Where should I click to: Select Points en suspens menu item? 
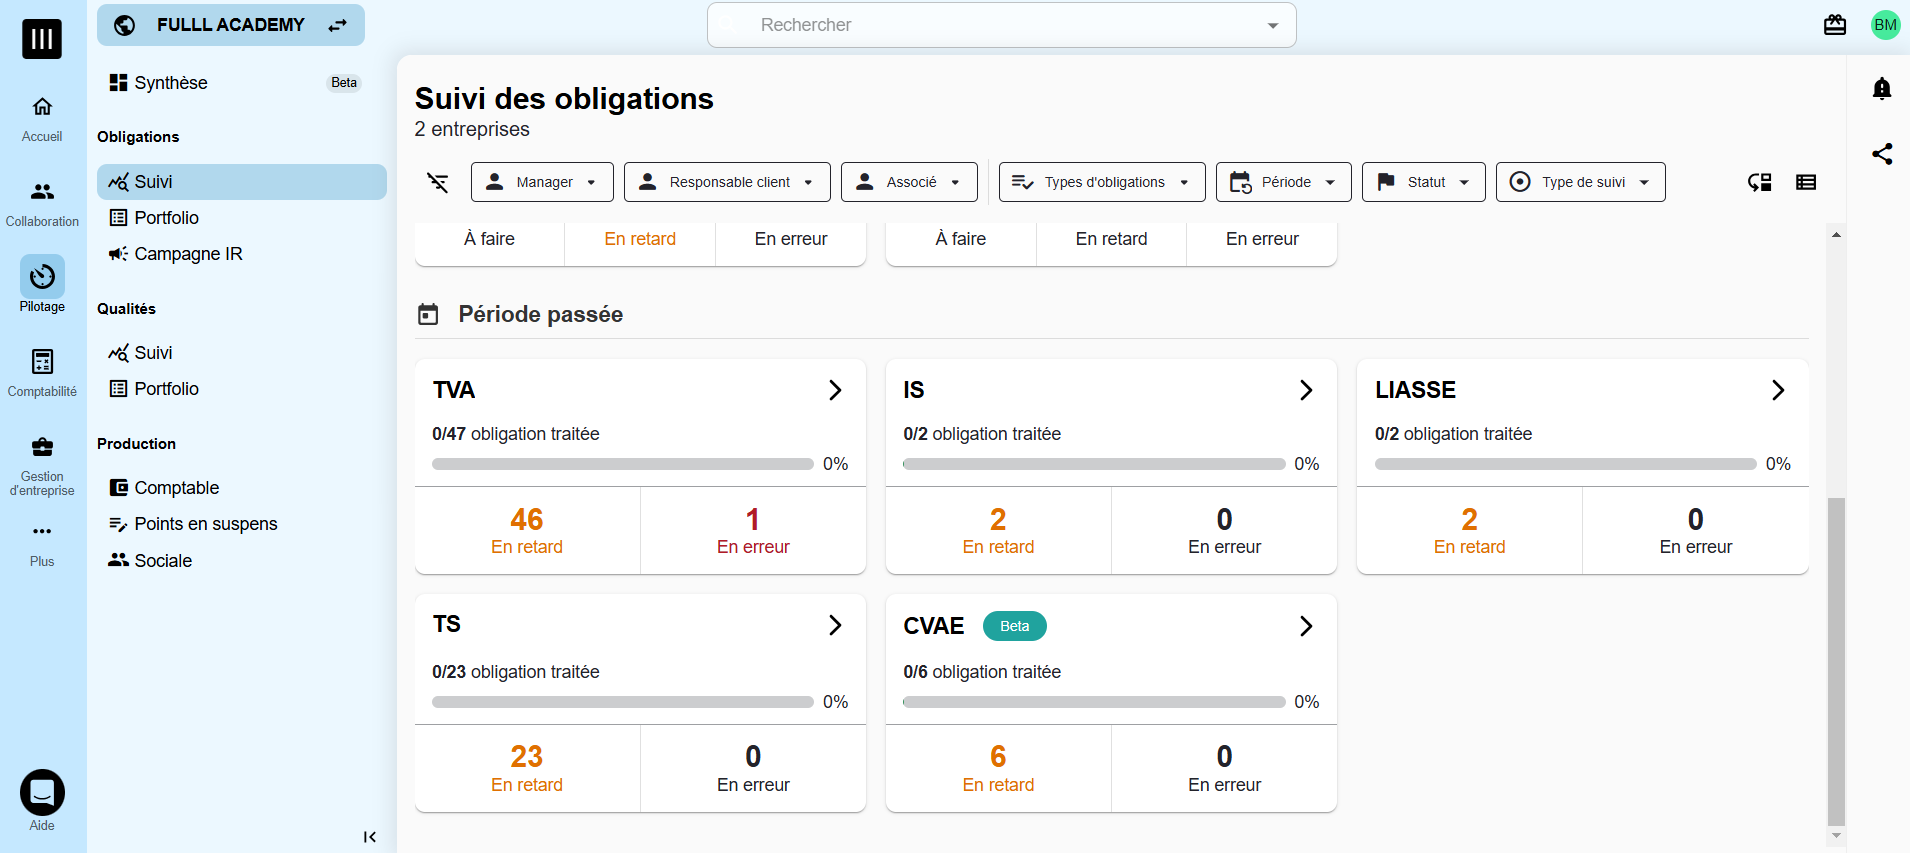(205, 524)
